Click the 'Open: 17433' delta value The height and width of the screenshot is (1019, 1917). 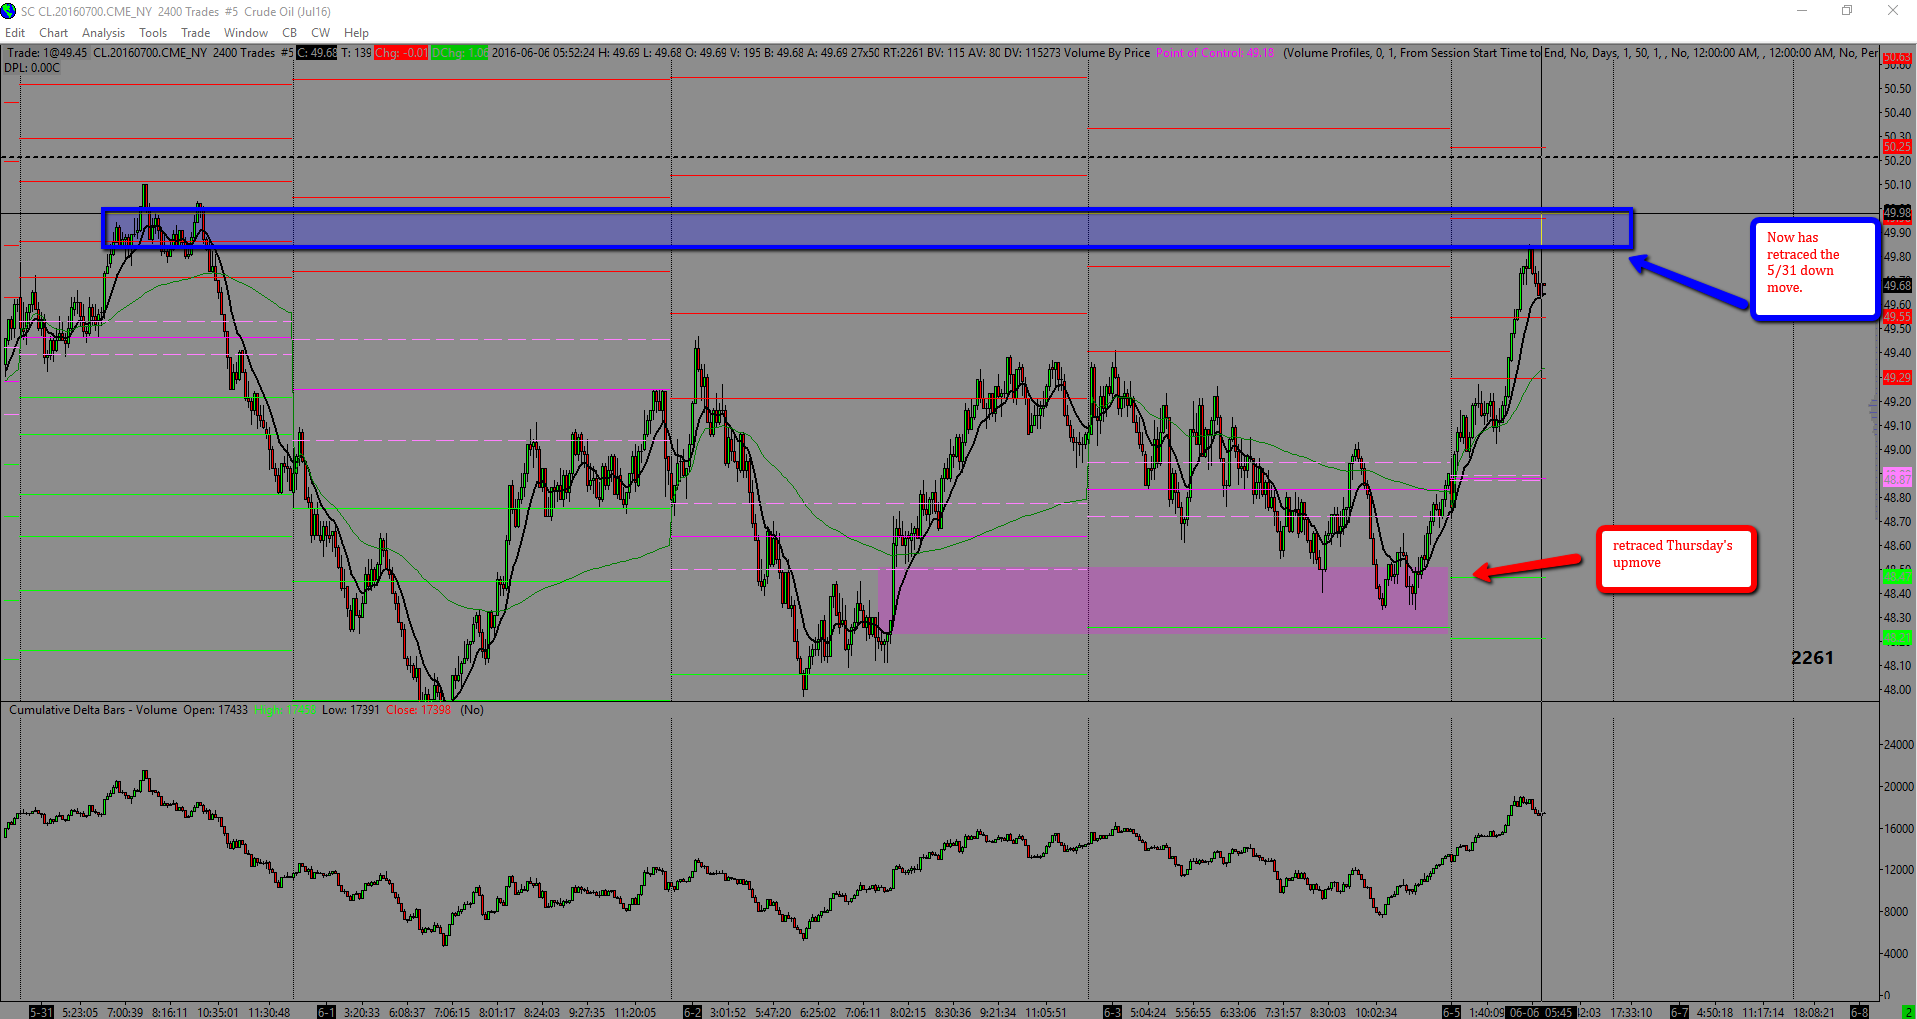[215, 710]
